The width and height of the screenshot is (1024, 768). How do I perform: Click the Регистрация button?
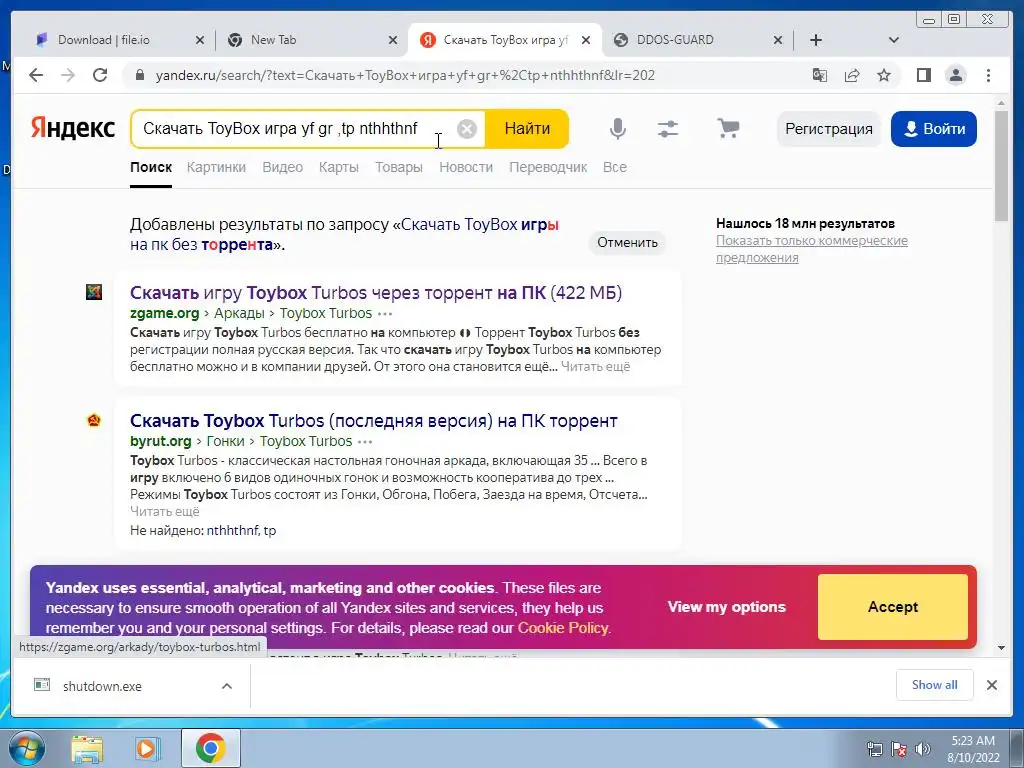click(x=829, y=129)
